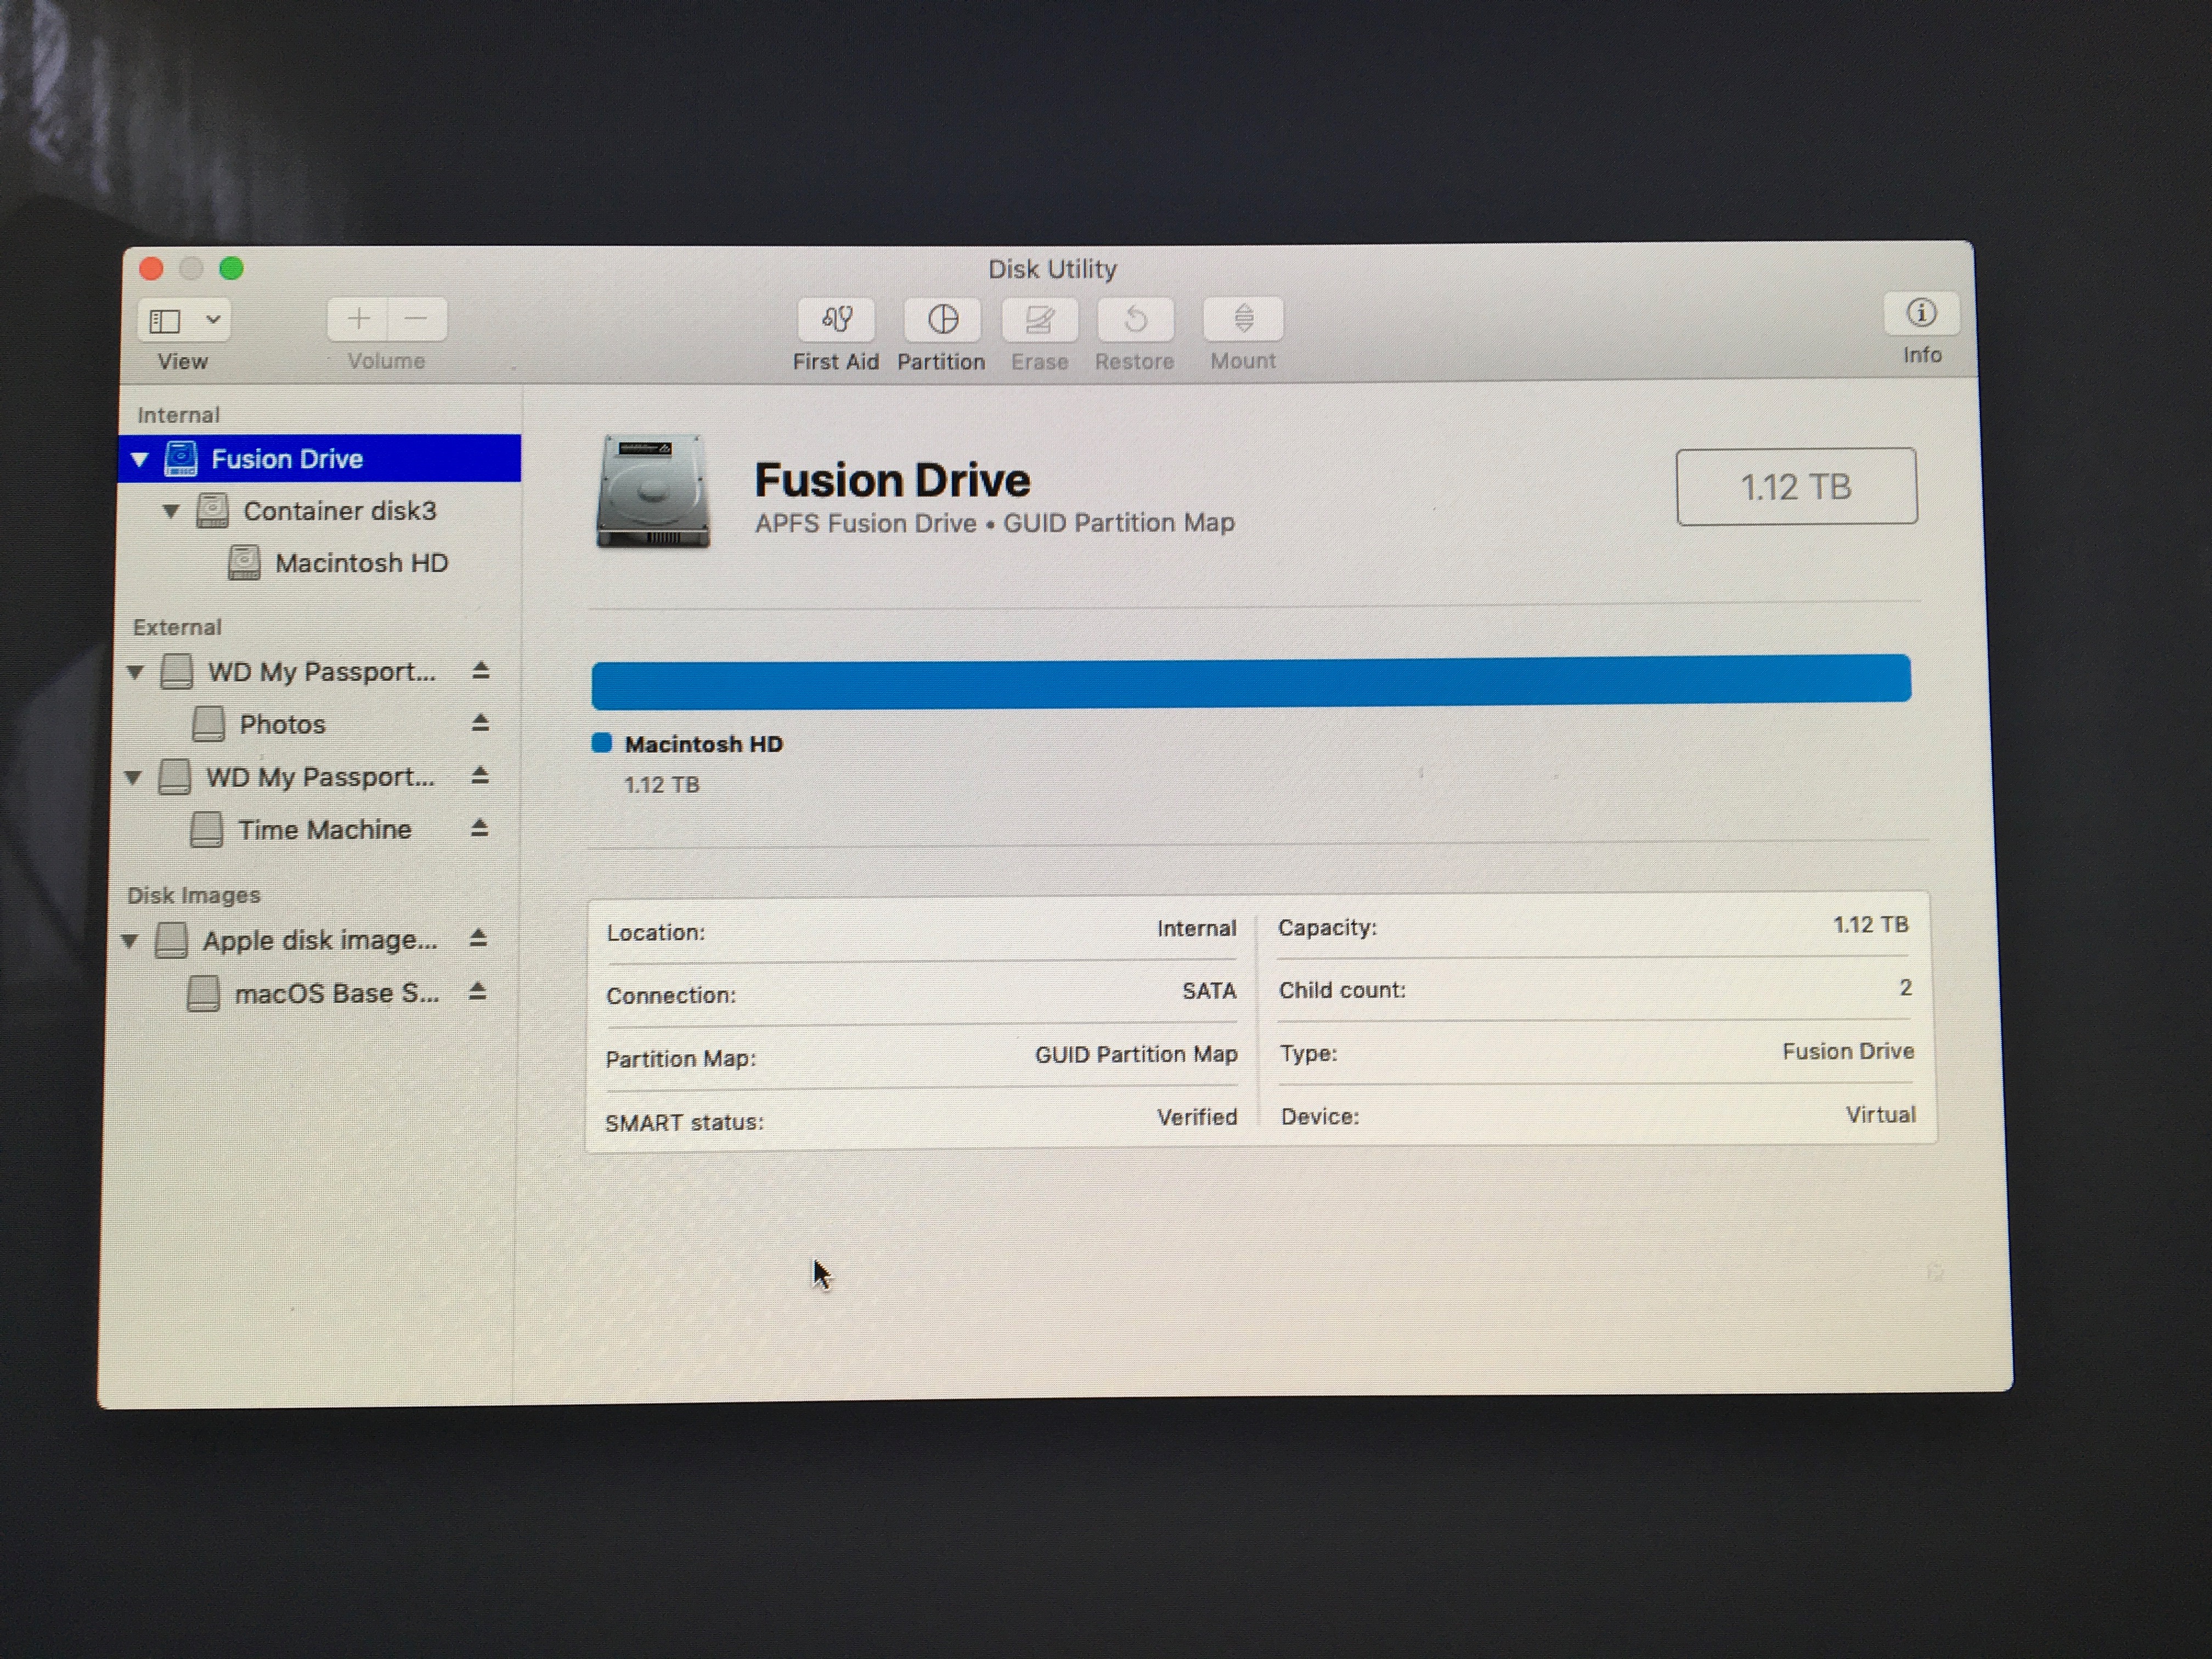Eject the Photos volume

click(480, 722)
